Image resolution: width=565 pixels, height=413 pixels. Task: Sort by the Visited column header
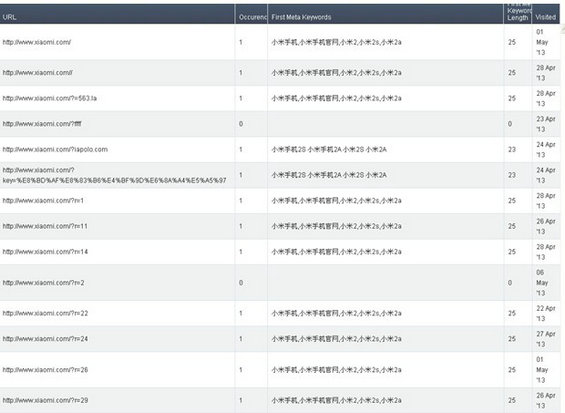(x=546, y=17)
